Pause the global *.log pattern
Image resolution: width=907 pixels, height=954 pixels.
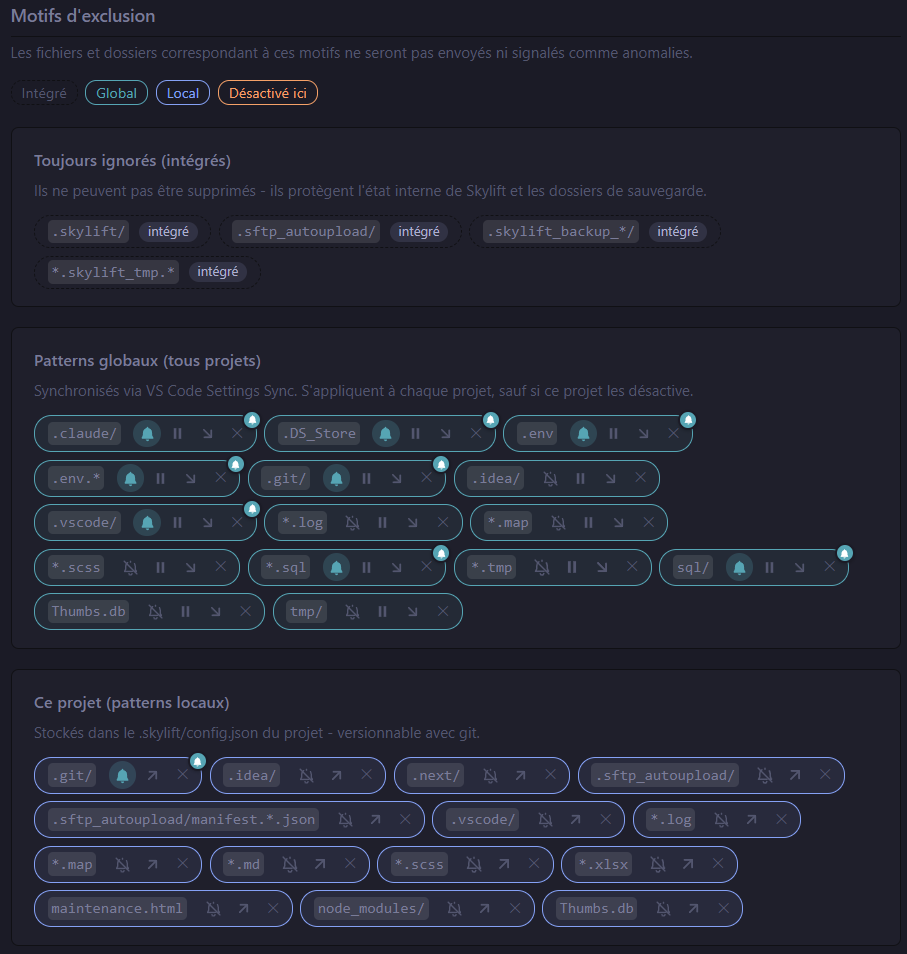tap(383, 523)
